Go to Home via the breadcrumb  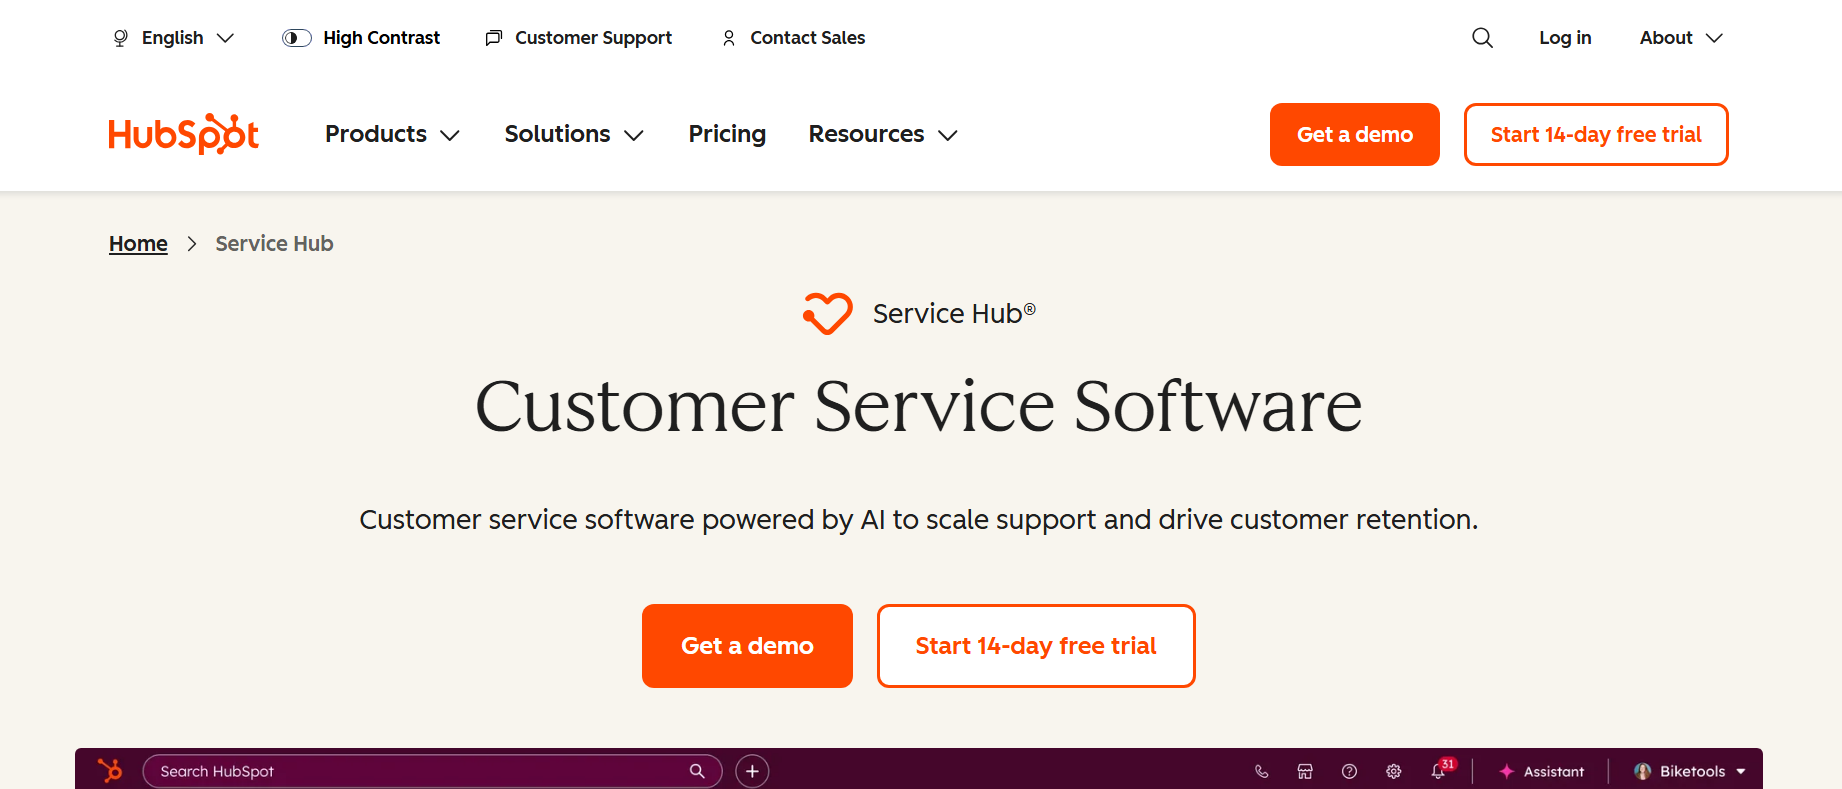[x=138, y=244]
